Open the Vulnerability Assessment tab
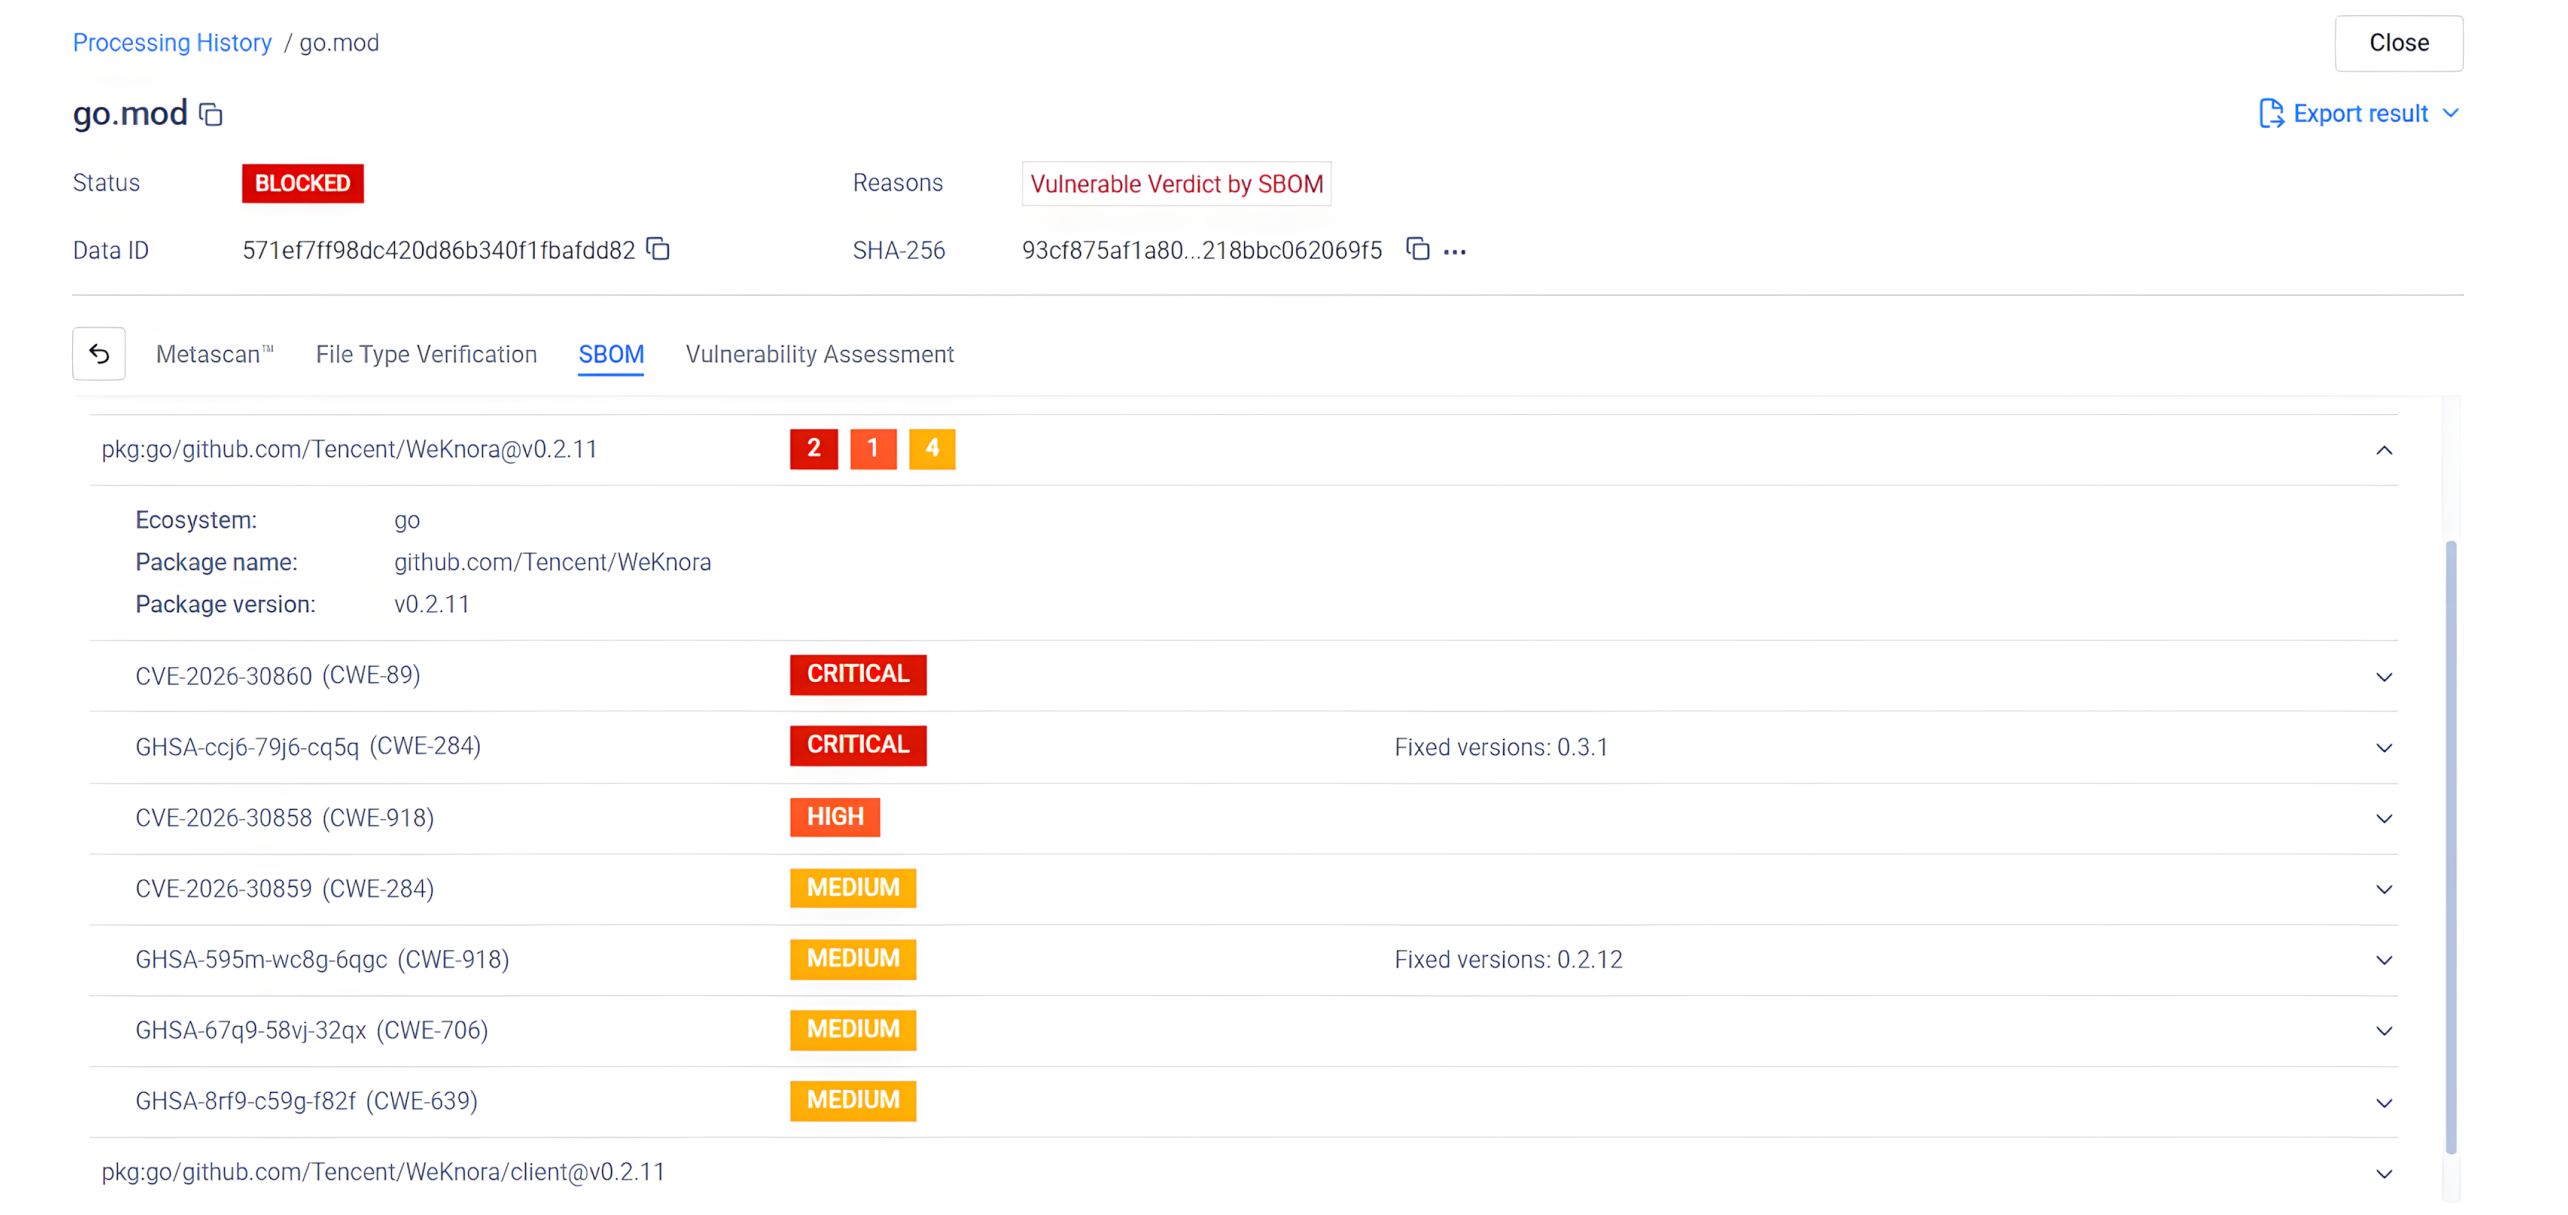 [x=819, y=354]
